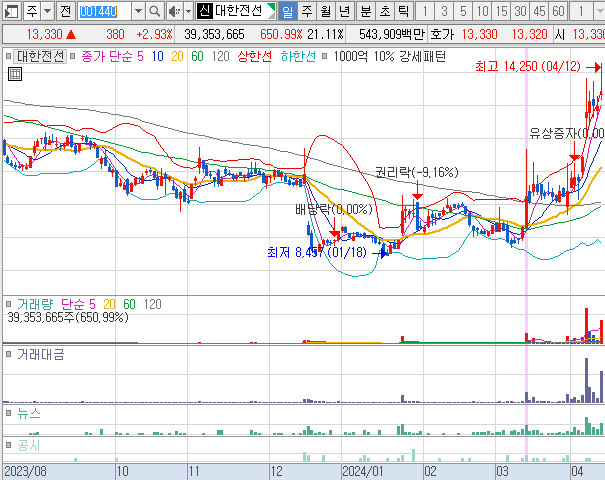Click the 39,353,665주(650.99%) volume text

pos(68,318)
